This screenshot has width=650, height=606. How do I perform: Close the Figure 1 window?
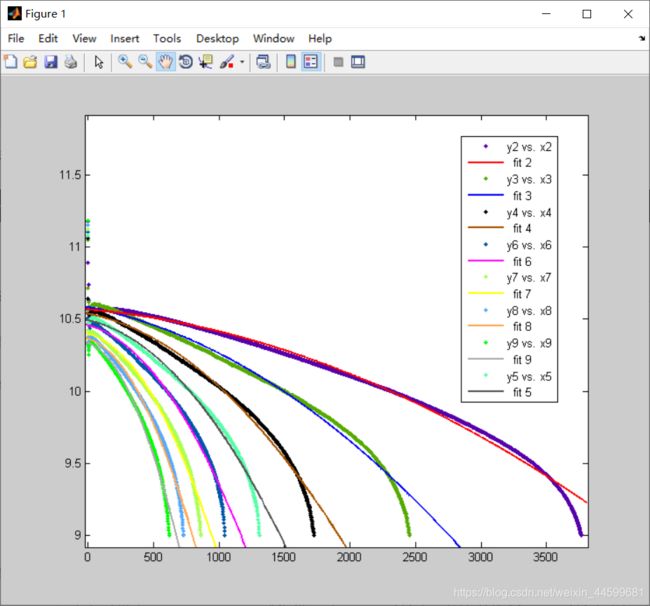pos(628,14)
